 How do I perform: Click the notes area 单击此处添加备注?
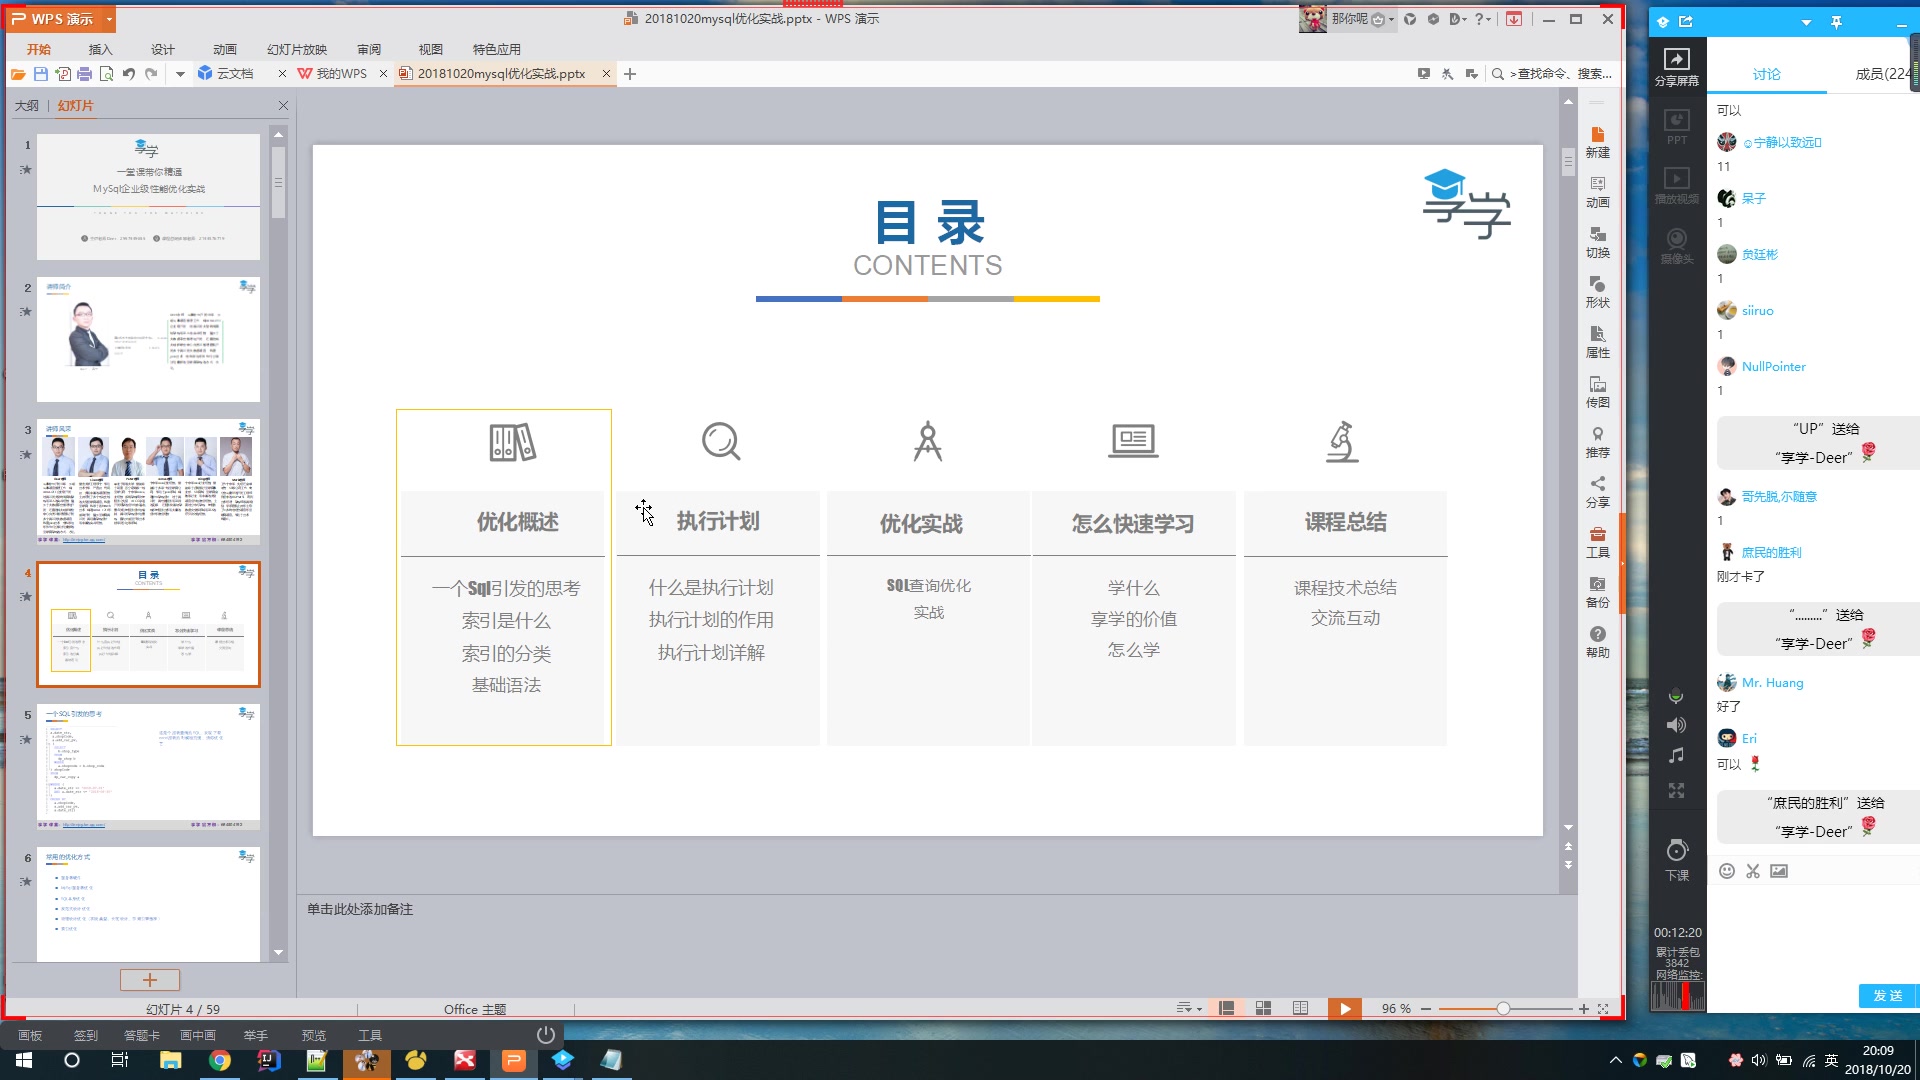[360, 909]
